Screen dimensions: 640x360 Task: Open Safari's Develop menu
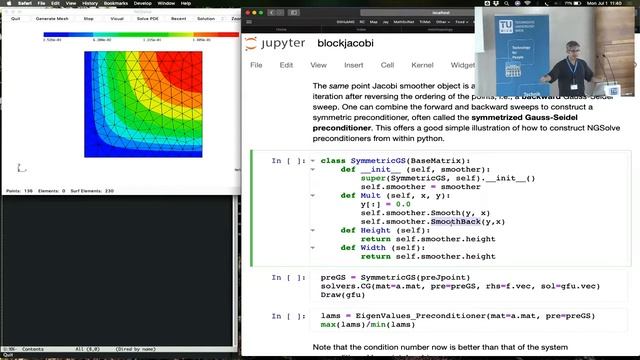tap(143, 3)
